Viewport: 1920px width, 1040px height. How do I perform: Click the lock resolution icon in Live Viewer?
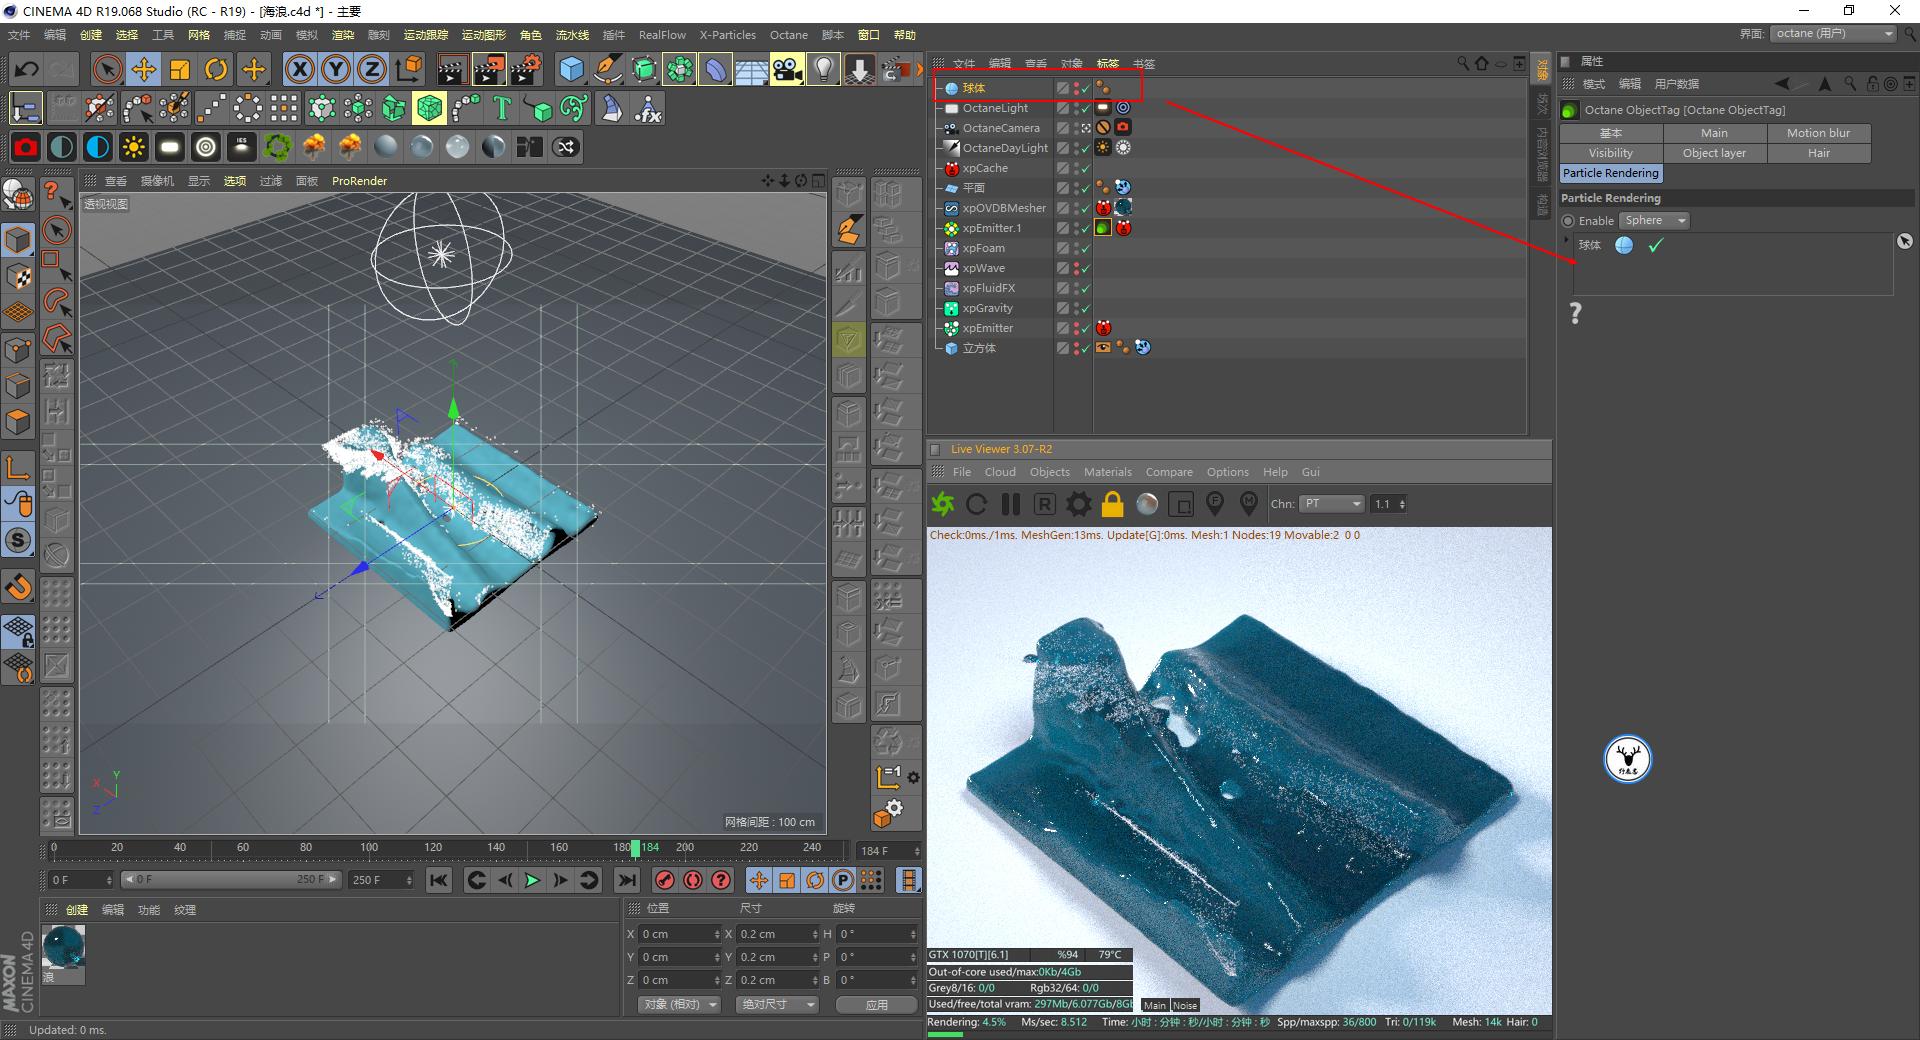(1112, 504)
